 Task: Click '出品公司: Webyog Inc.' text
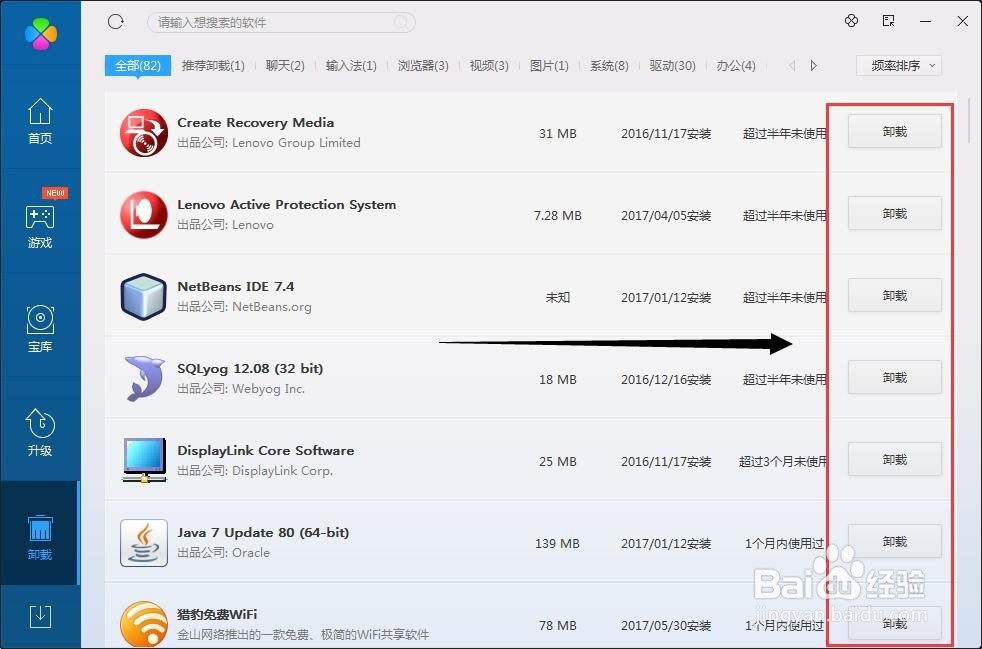[x=241, y=389]
